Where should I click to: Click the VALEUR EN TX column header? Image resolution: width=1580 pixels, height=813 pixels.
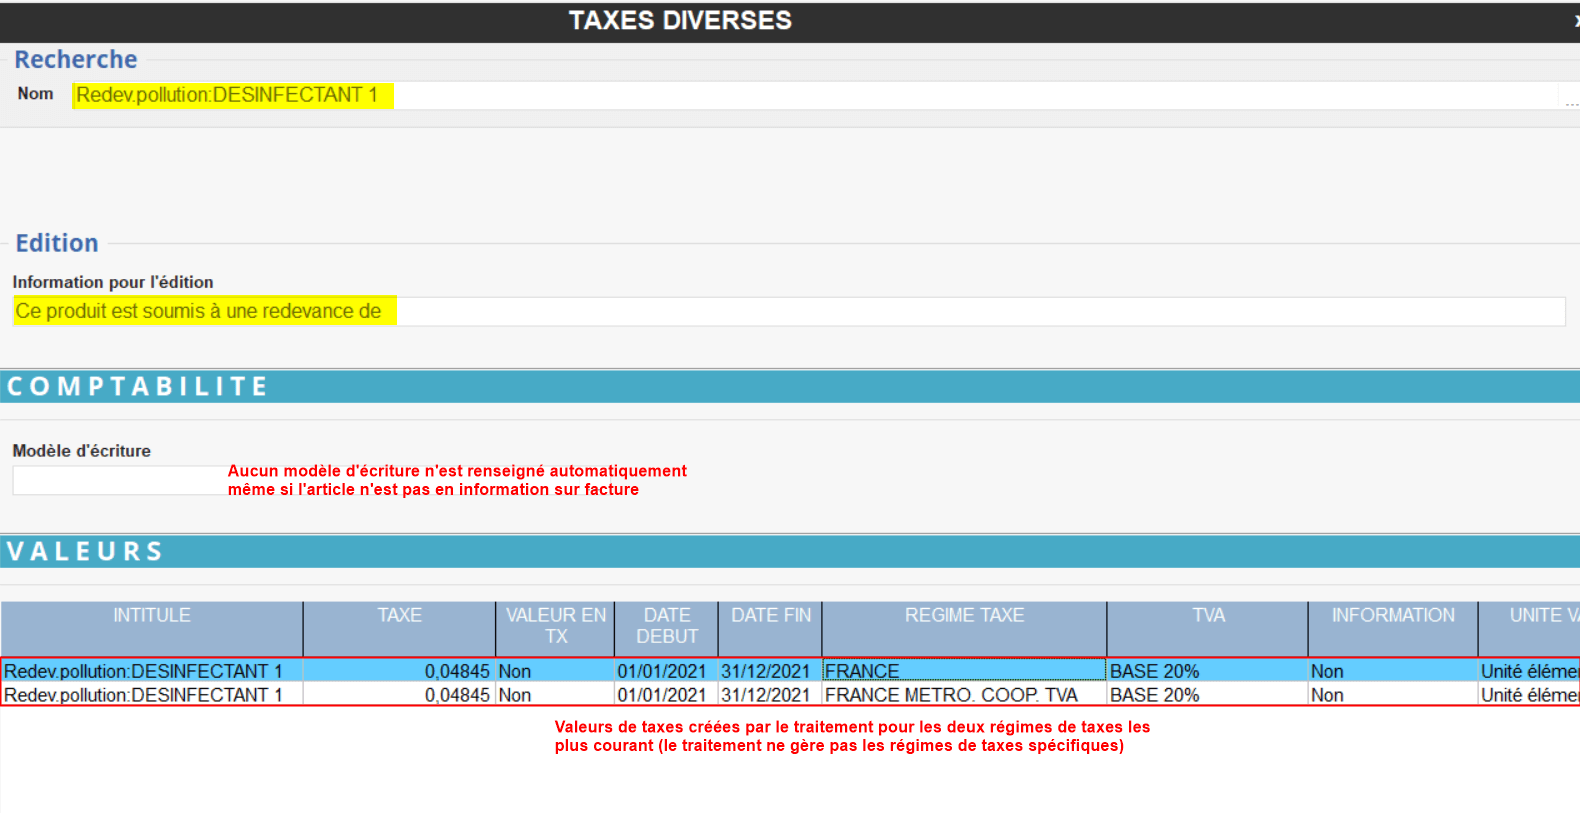pyautogui.click(x=556, y=626)
